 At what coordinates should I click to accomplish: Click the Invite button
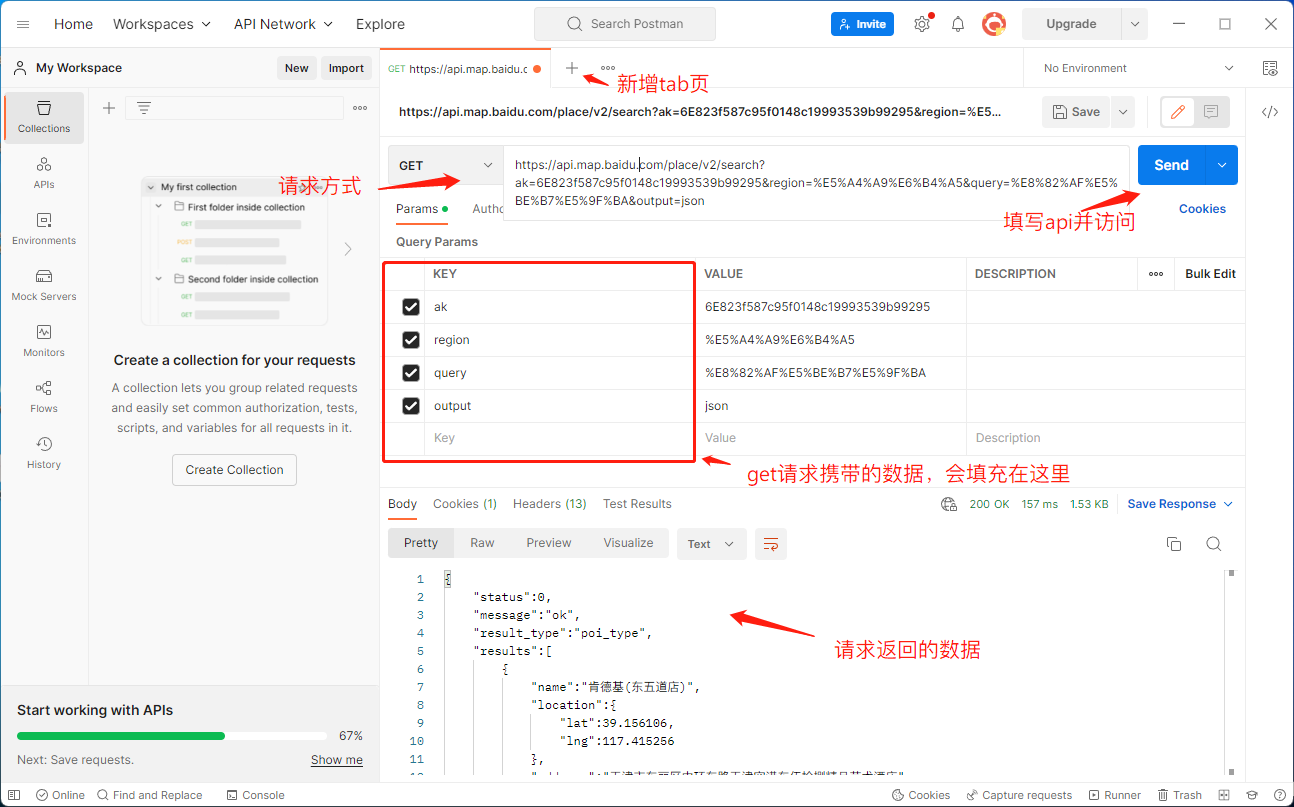(862, 24)
